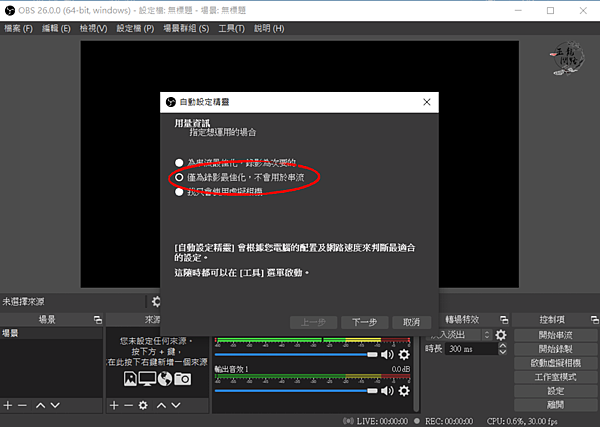The image size is (600, 427).
Task: Undock the 轉場特效 transitions panel
Action: tap(504, 319)
